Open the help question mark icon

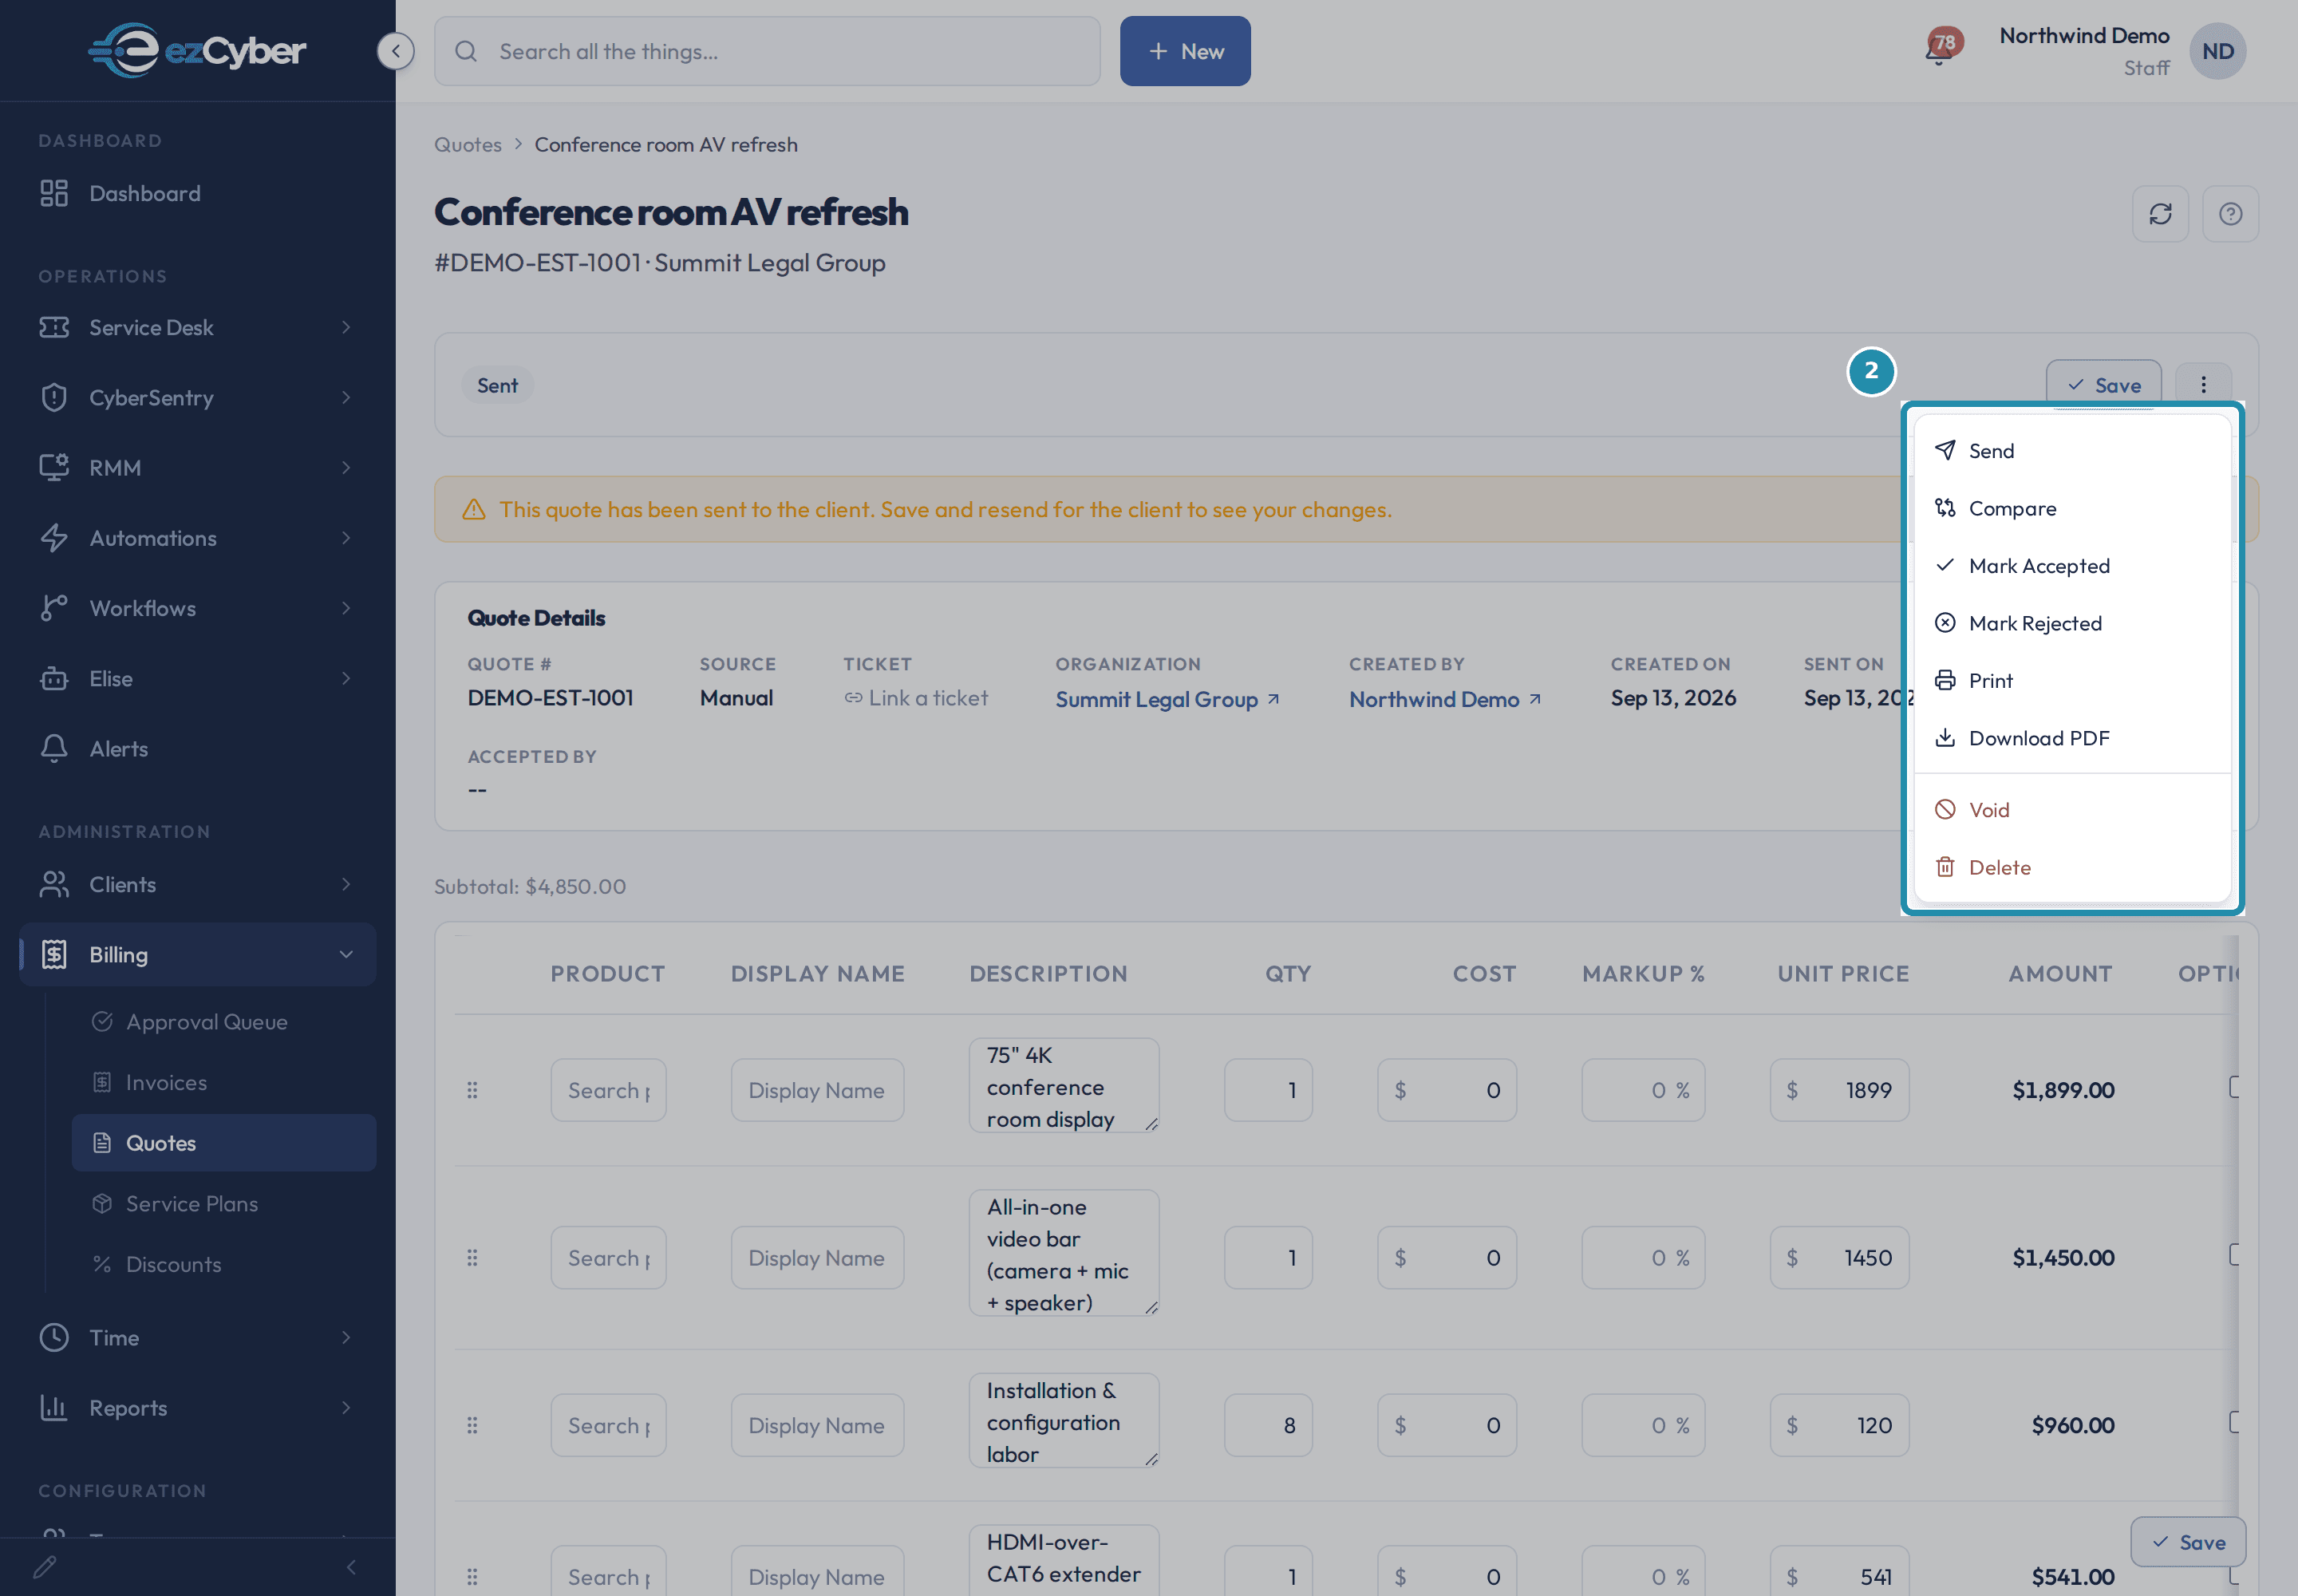coord(2230,214)
